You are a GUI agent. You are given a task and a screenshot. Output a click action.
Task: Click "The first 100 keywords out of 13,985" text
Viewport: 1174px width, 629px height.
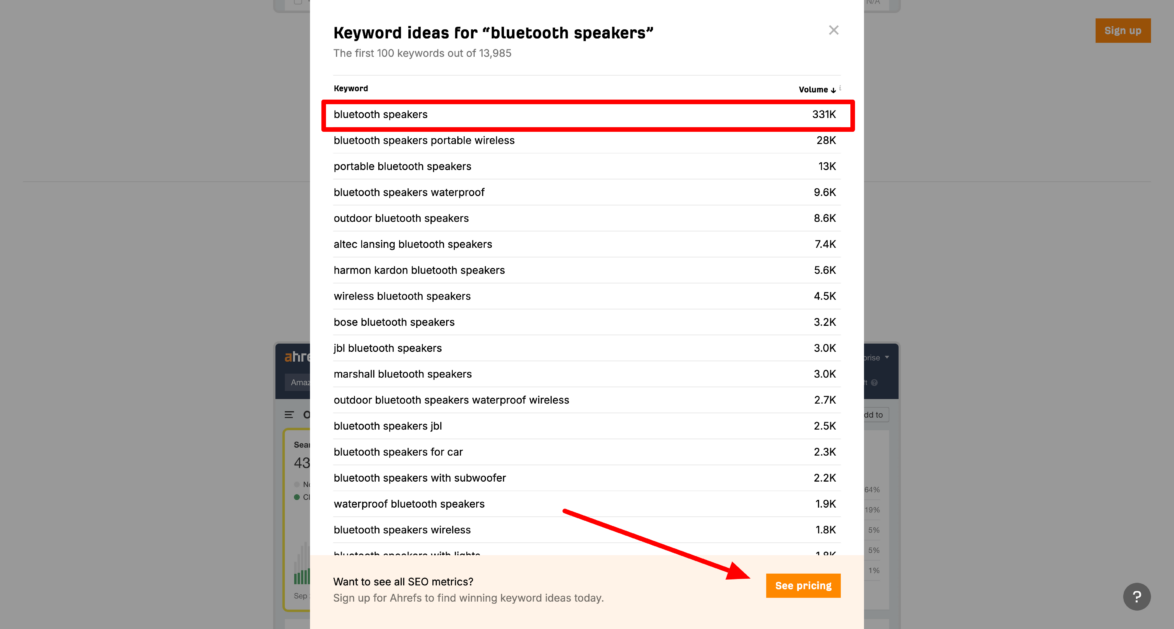[x=422, y=53]
